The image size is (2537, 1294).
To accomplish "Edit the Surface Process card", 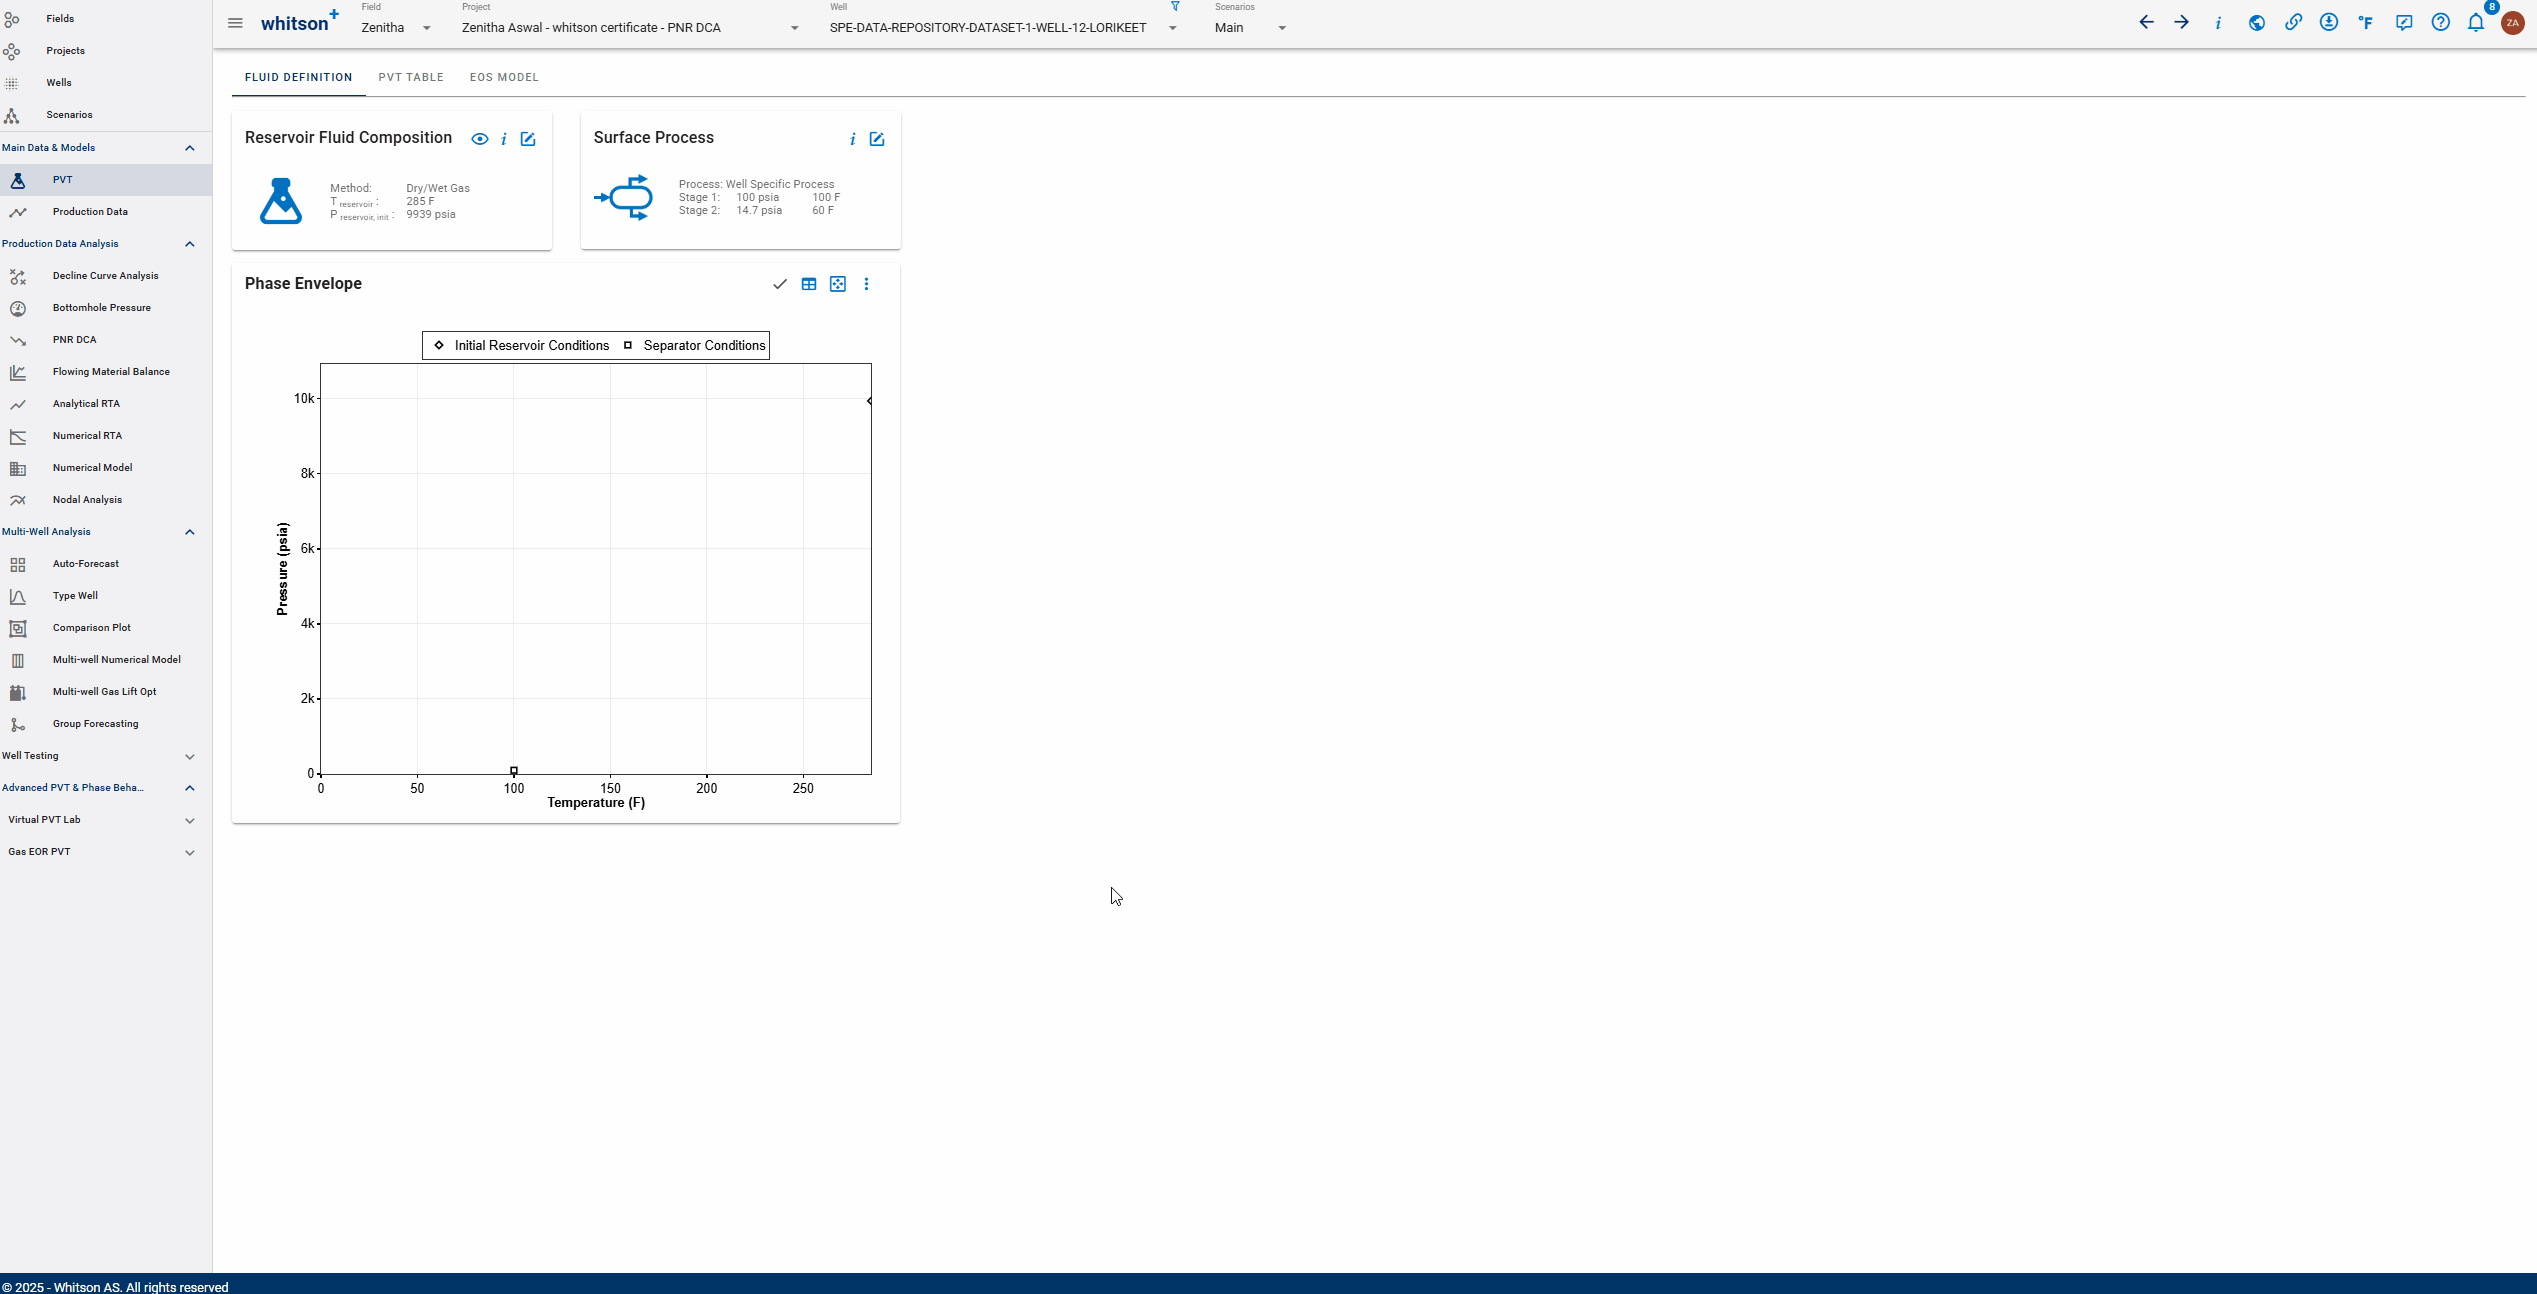I will pyautogui.click(x=877, y=139).
